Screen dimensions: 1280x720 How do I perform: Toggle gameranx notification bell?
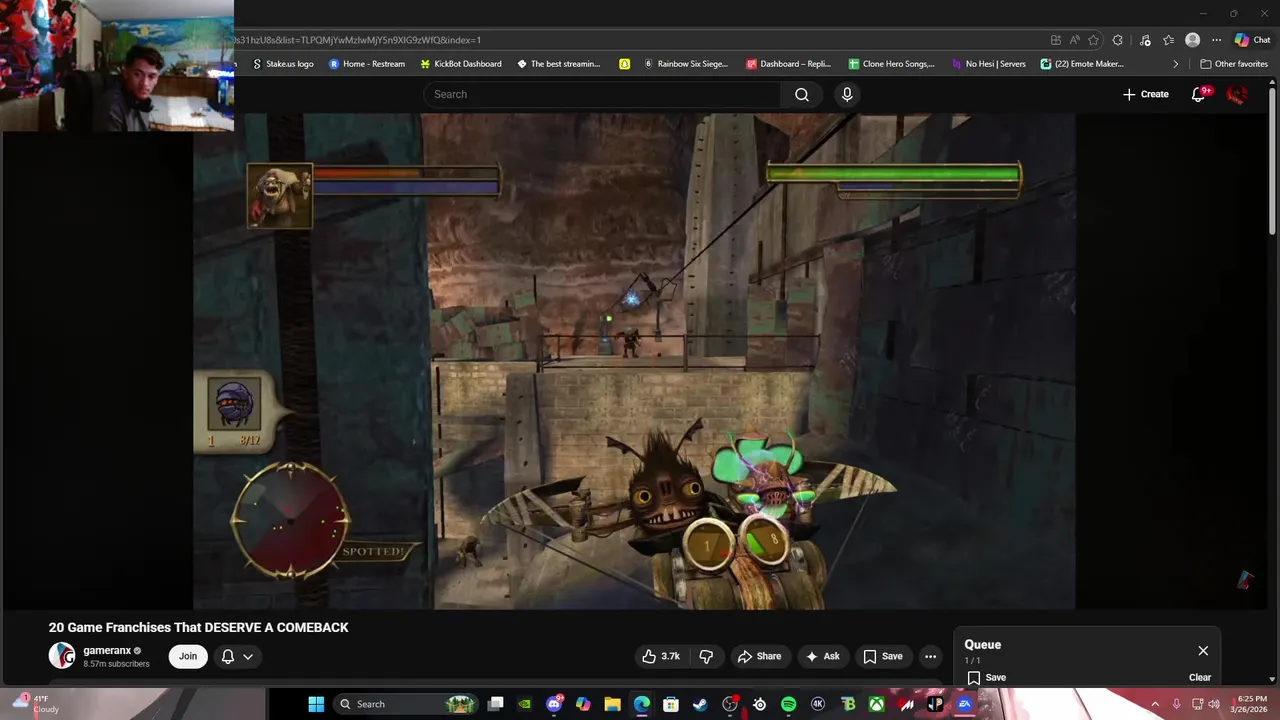tap(228, 656)
